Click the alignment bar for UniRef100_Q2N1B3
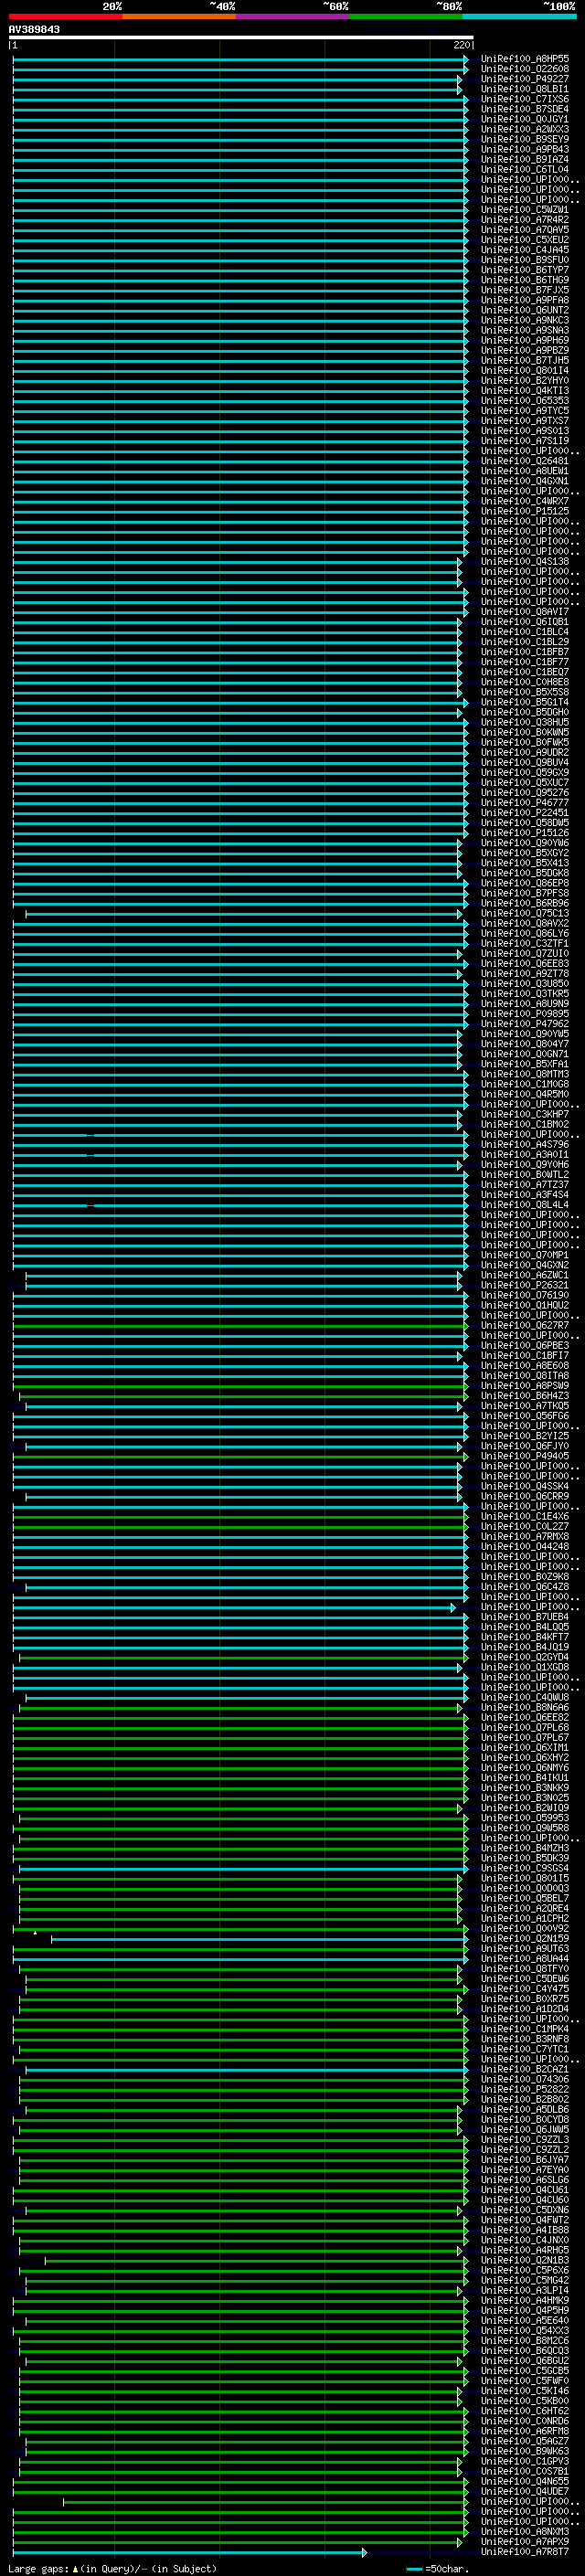 click(x=256, y=2260)
